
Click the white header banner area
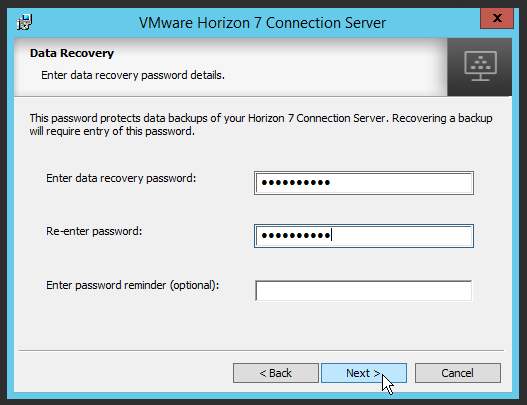tap(231, 67)
